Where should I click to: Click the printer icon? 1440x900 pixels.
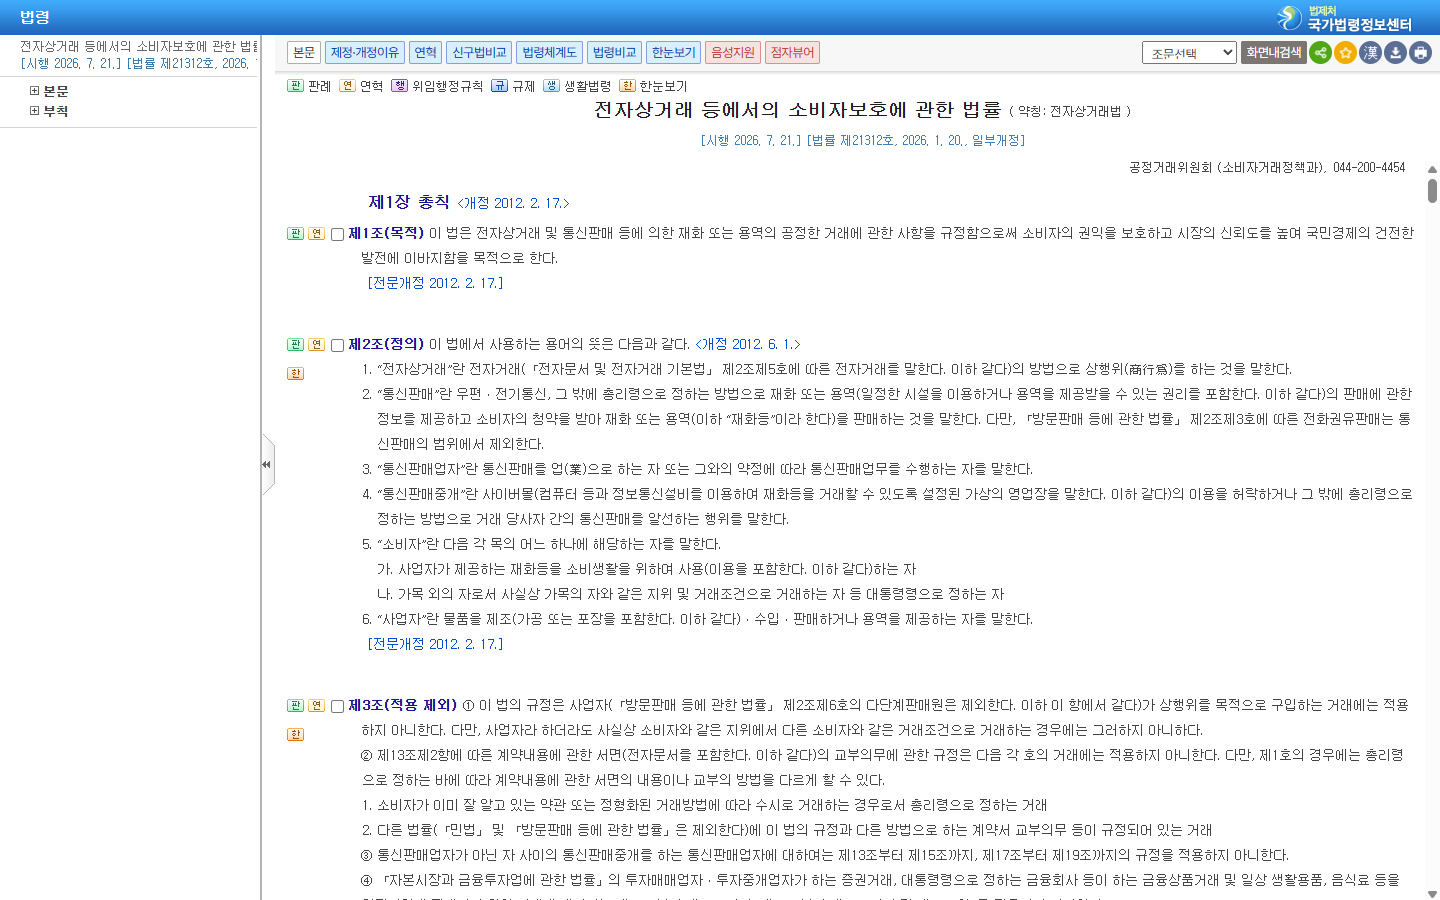1420,53
